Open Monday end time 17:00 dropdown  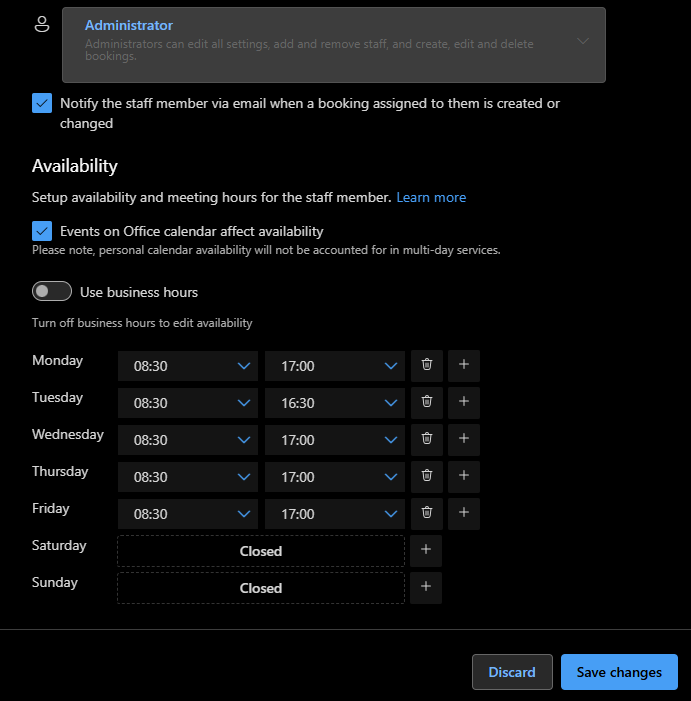pyautogui.click(x=335, y=366)
